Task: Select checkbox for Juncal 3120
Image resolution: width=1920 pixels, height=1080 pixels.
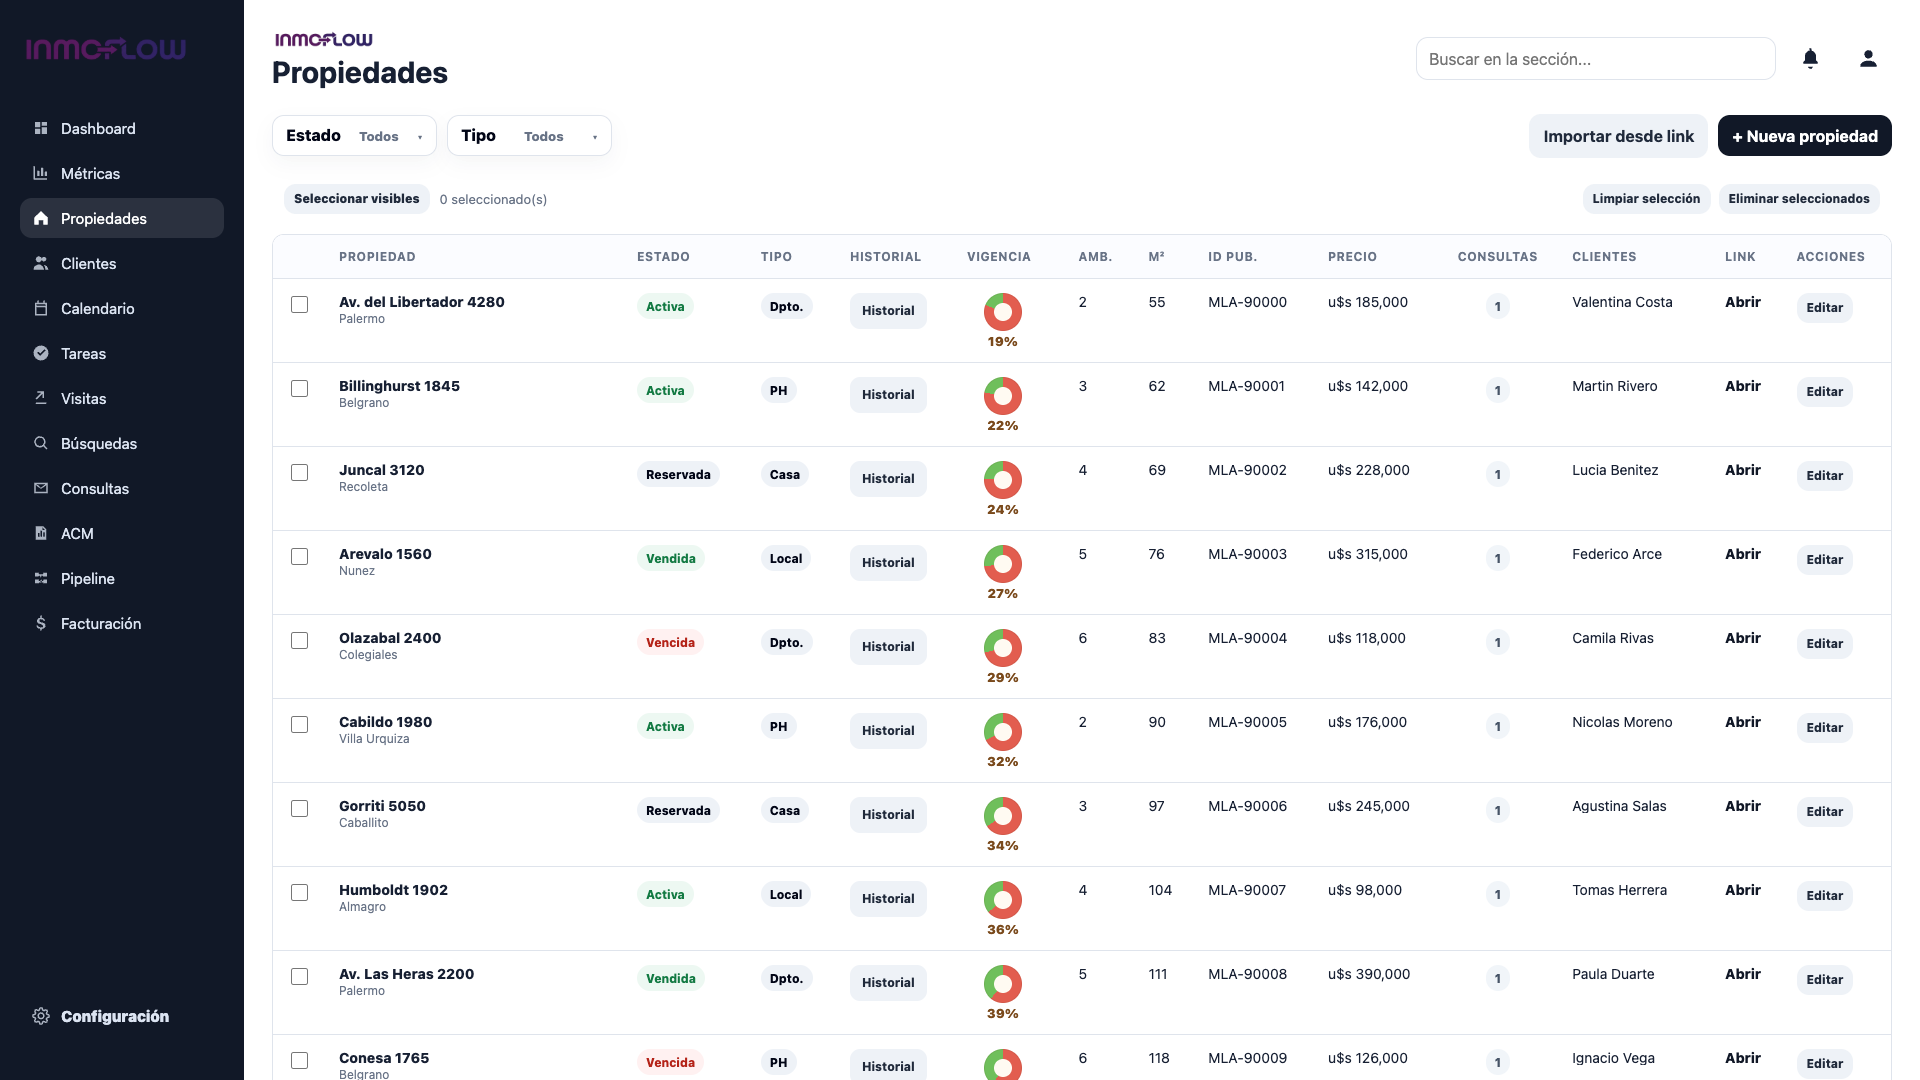Action: [x=299, y=472]
